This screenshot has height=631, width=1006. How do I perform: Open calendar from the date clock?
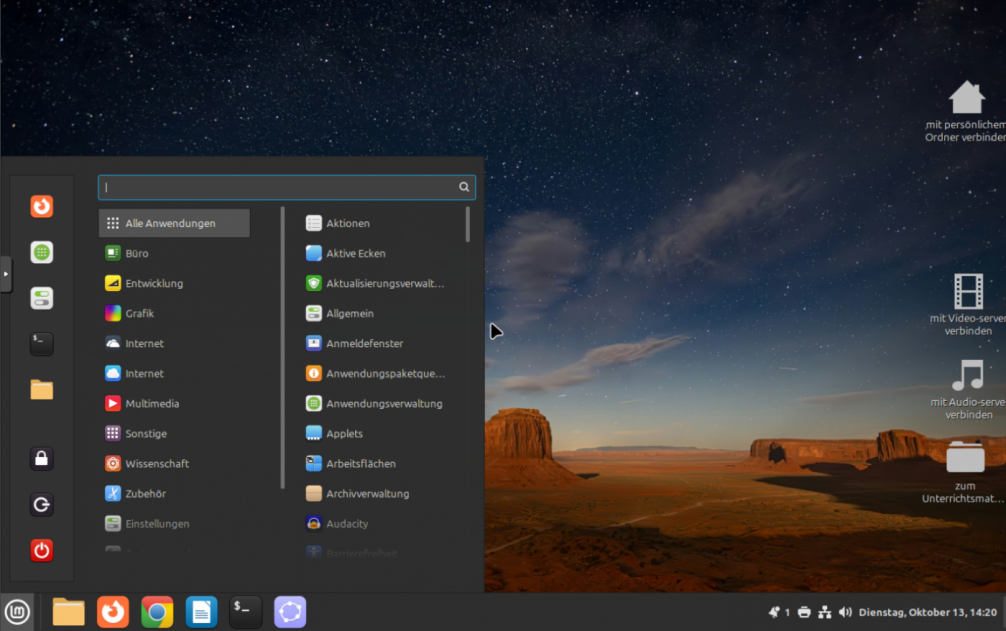tap(928, 612)
